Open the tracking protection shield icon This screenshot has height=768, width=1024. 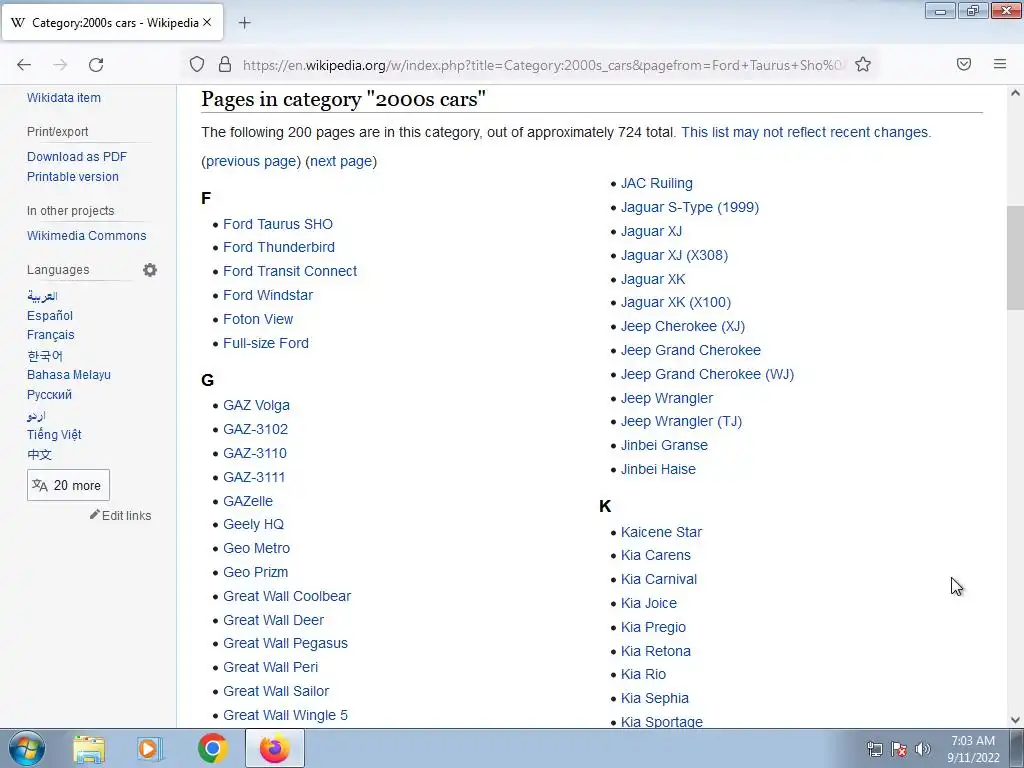(x=197, y=64)
